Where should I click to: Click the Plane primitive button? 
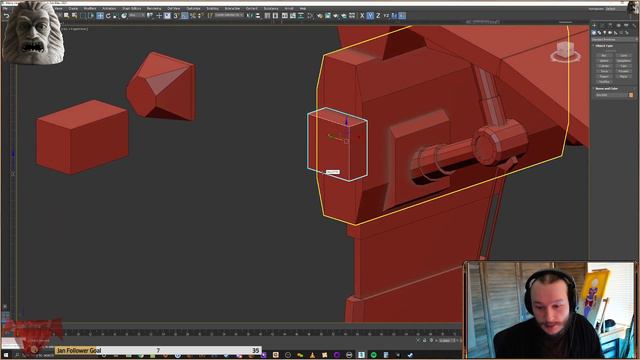coord(623,76)
